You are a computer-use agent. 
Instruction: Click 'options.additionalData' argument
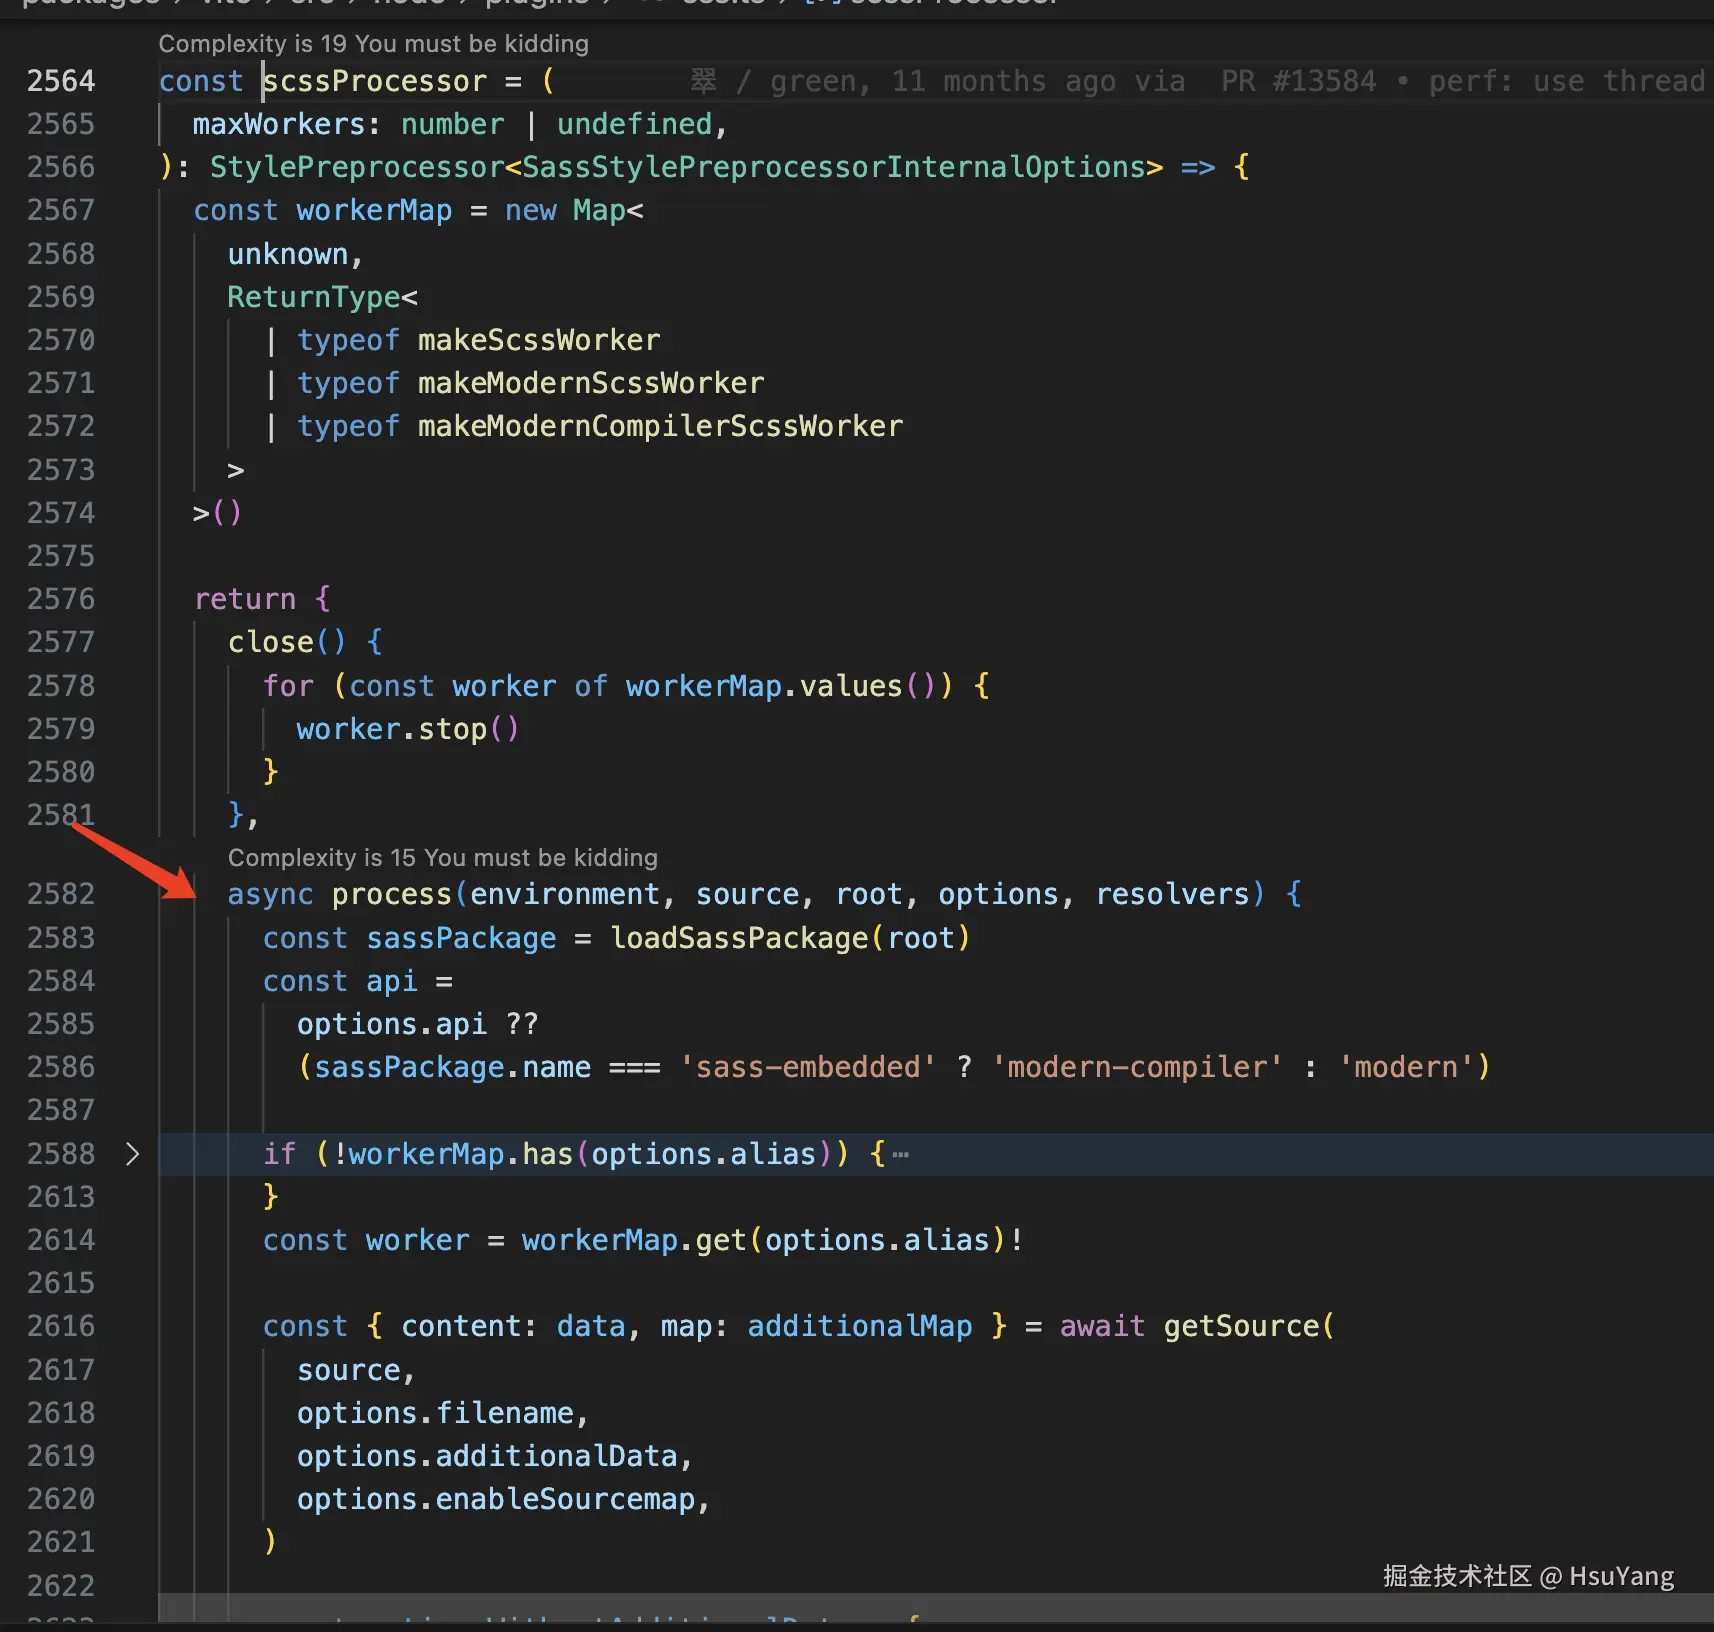[x=487, y=1456]
